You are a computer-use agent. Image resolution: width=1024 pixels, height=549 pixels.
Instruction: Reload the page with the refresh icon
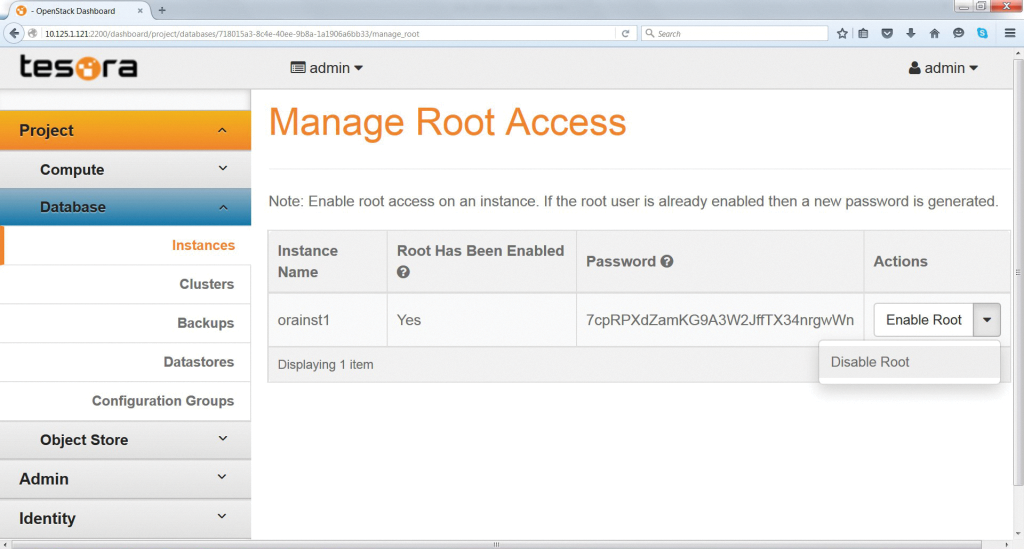[x=626, y=33]
